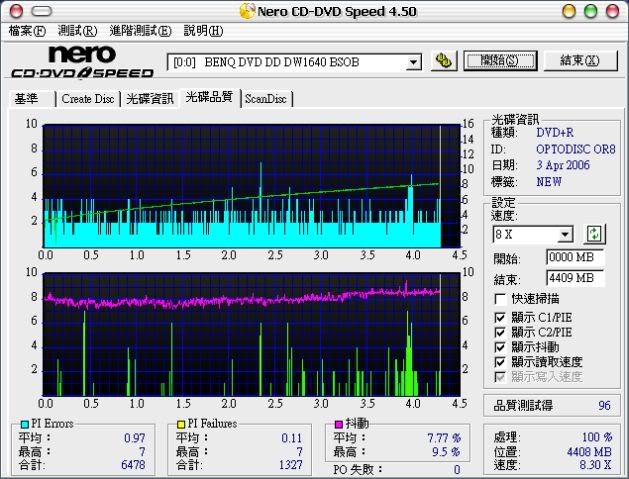Click the jitter maximum 9.5 %
Viewport: 629px width, 479px height.
tap(446, 452)
